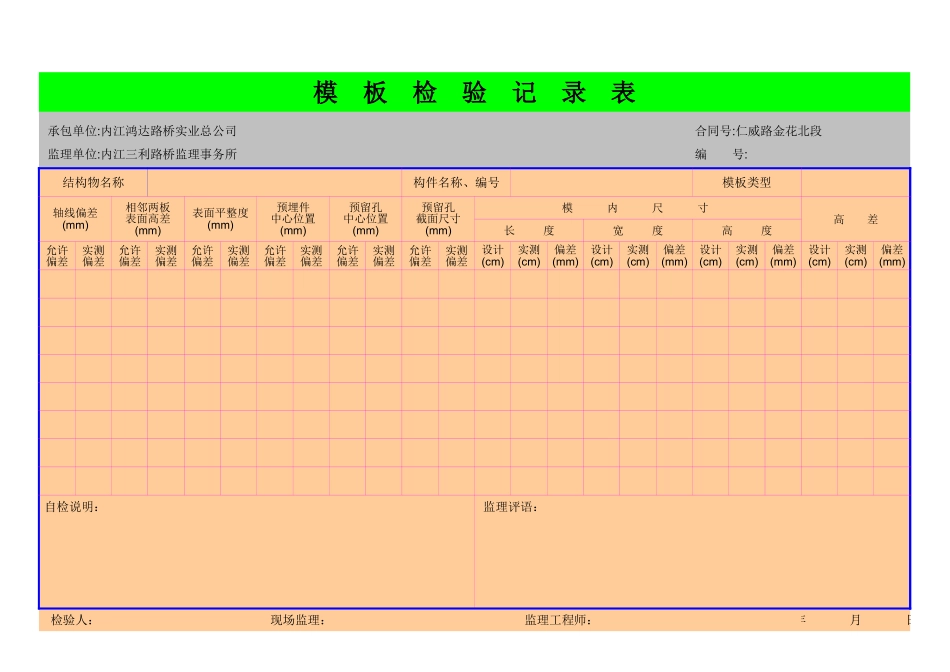Viewport: 950px width, 672px height.
Task: Click the 现场监理 field at bottom
Action: [x=293, y=619]
